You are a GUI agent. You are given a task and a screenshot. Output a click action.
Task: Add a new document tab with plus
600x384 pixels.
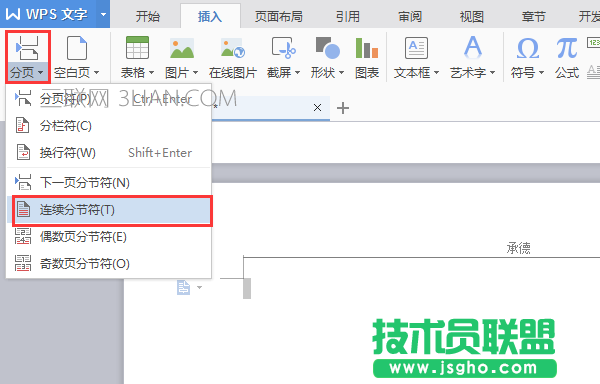click(343, 108)
